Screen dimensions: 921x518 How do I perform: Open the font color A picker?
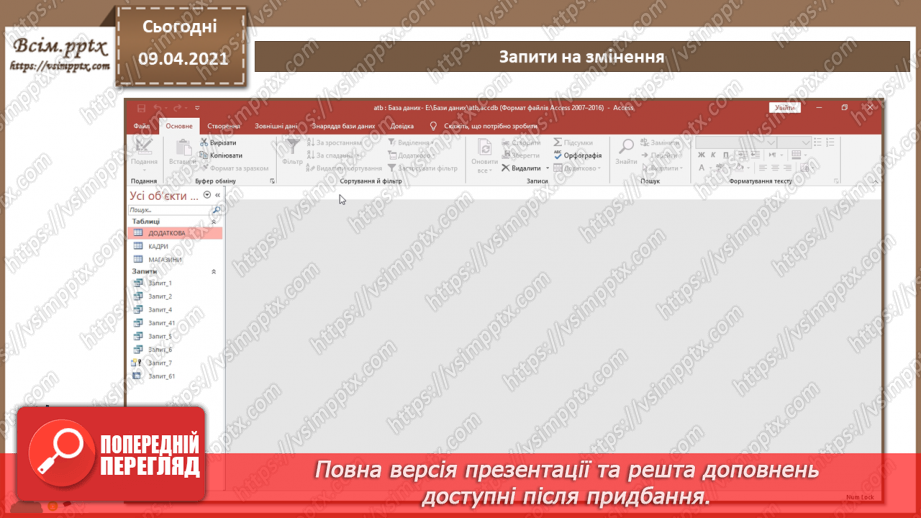[x=701, y=169]
